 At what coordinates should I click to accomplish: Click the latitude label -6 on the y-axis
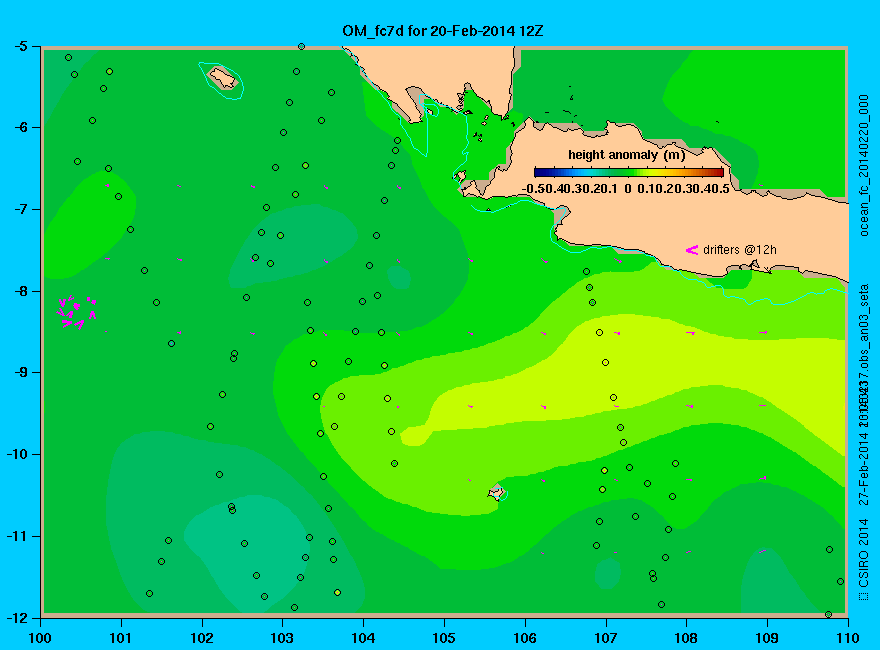19,127
